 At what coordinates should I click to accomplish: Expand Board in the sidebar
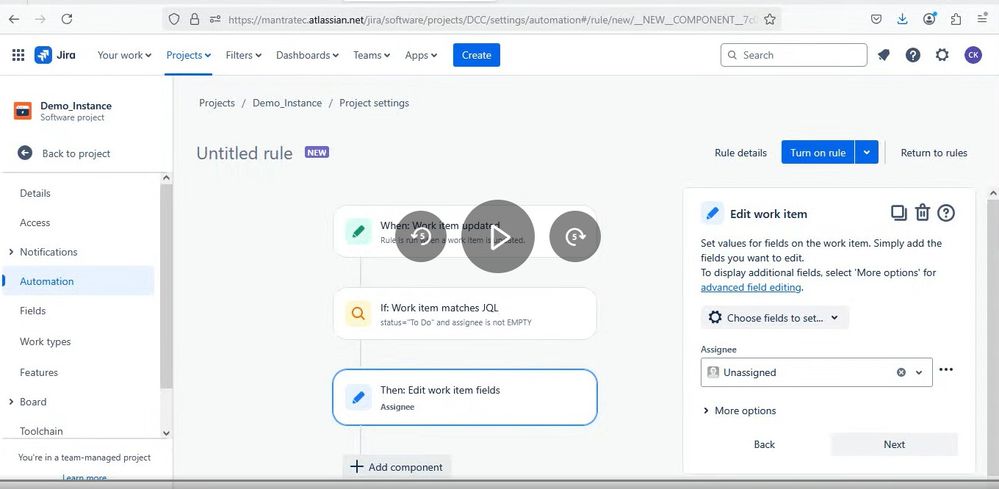coord(11,402)
